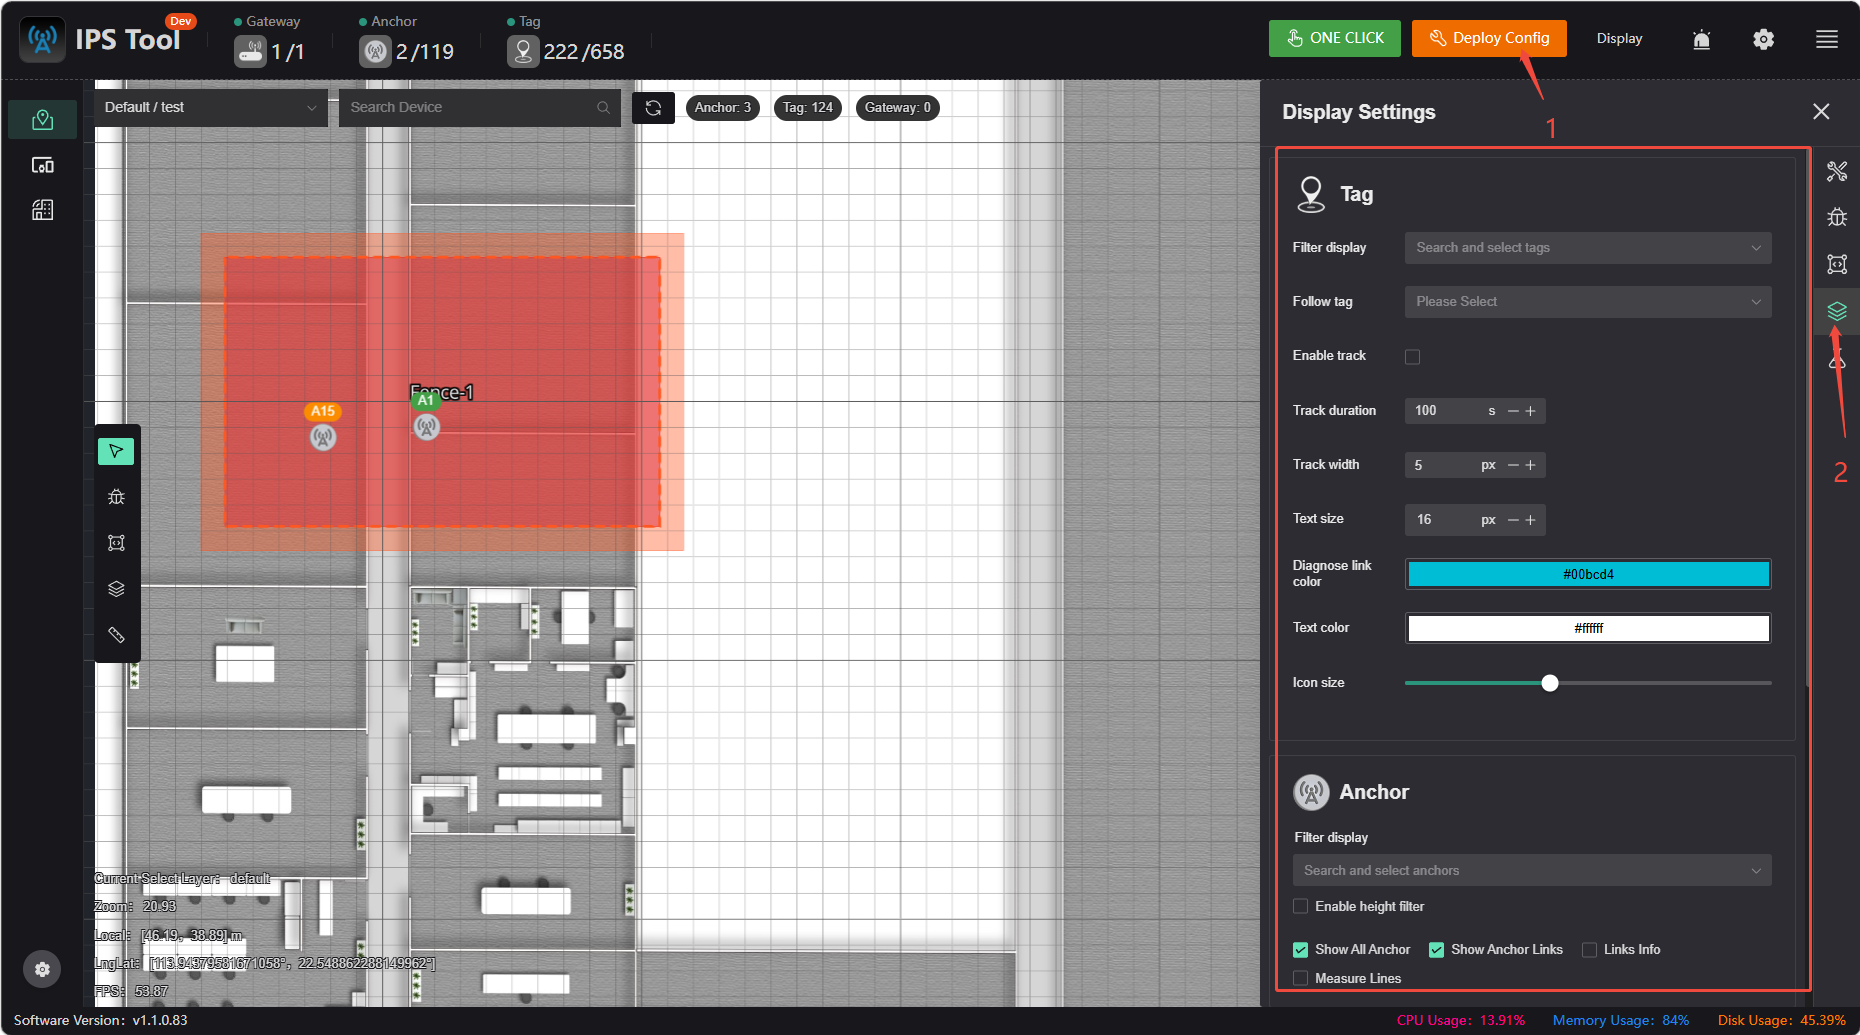Decrease Text size value
Screen dimensions: 1860x1035
pyautogui.click(x=1513, y=520)
